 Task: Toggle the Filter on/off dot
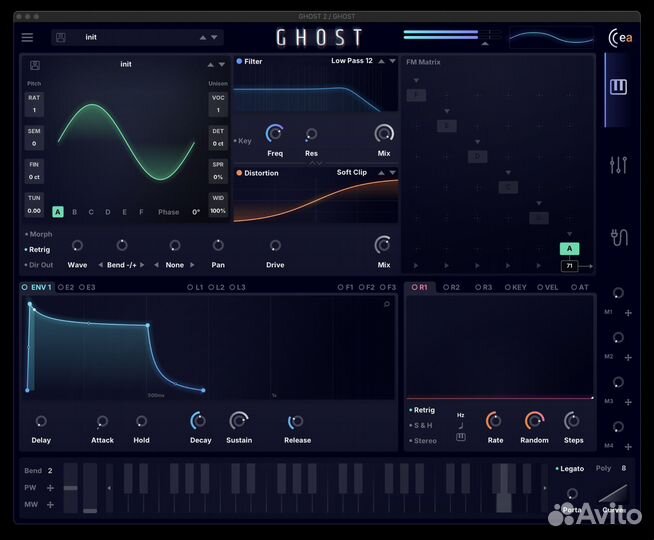239,61
